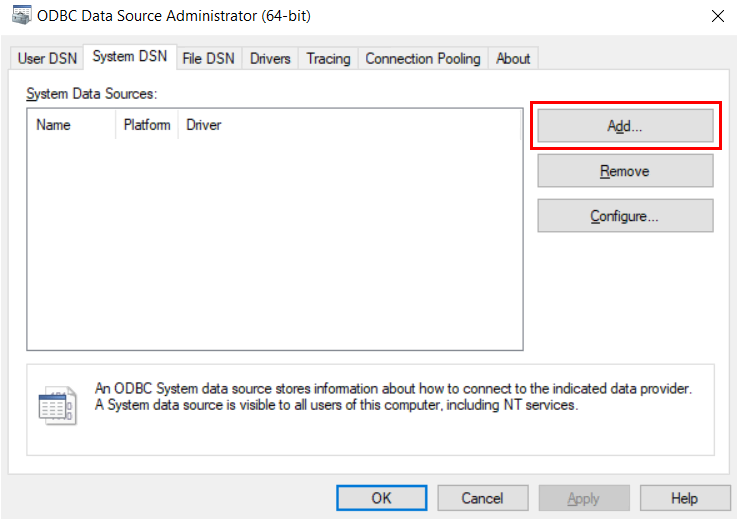This screenshot has width=737, height=520.
Task: Open Help for this dialog
Action: 684,498
